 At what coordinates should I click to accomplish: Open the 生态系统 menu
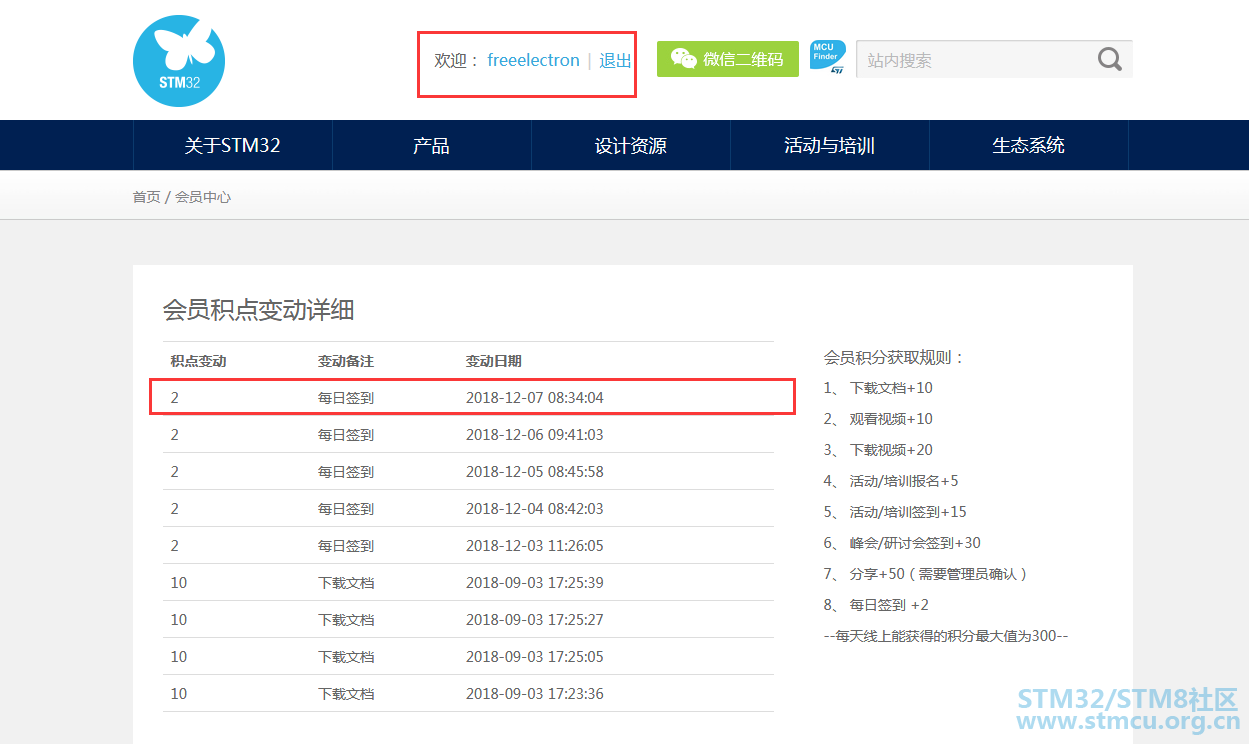tap(1028, 145)
